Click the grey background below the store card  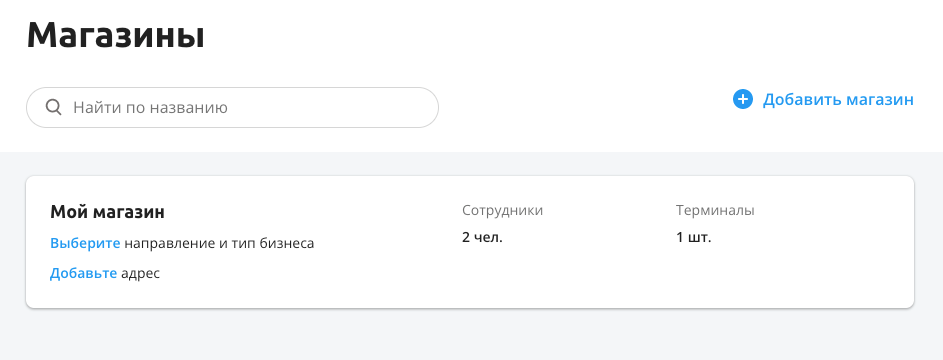coord(472,337)
